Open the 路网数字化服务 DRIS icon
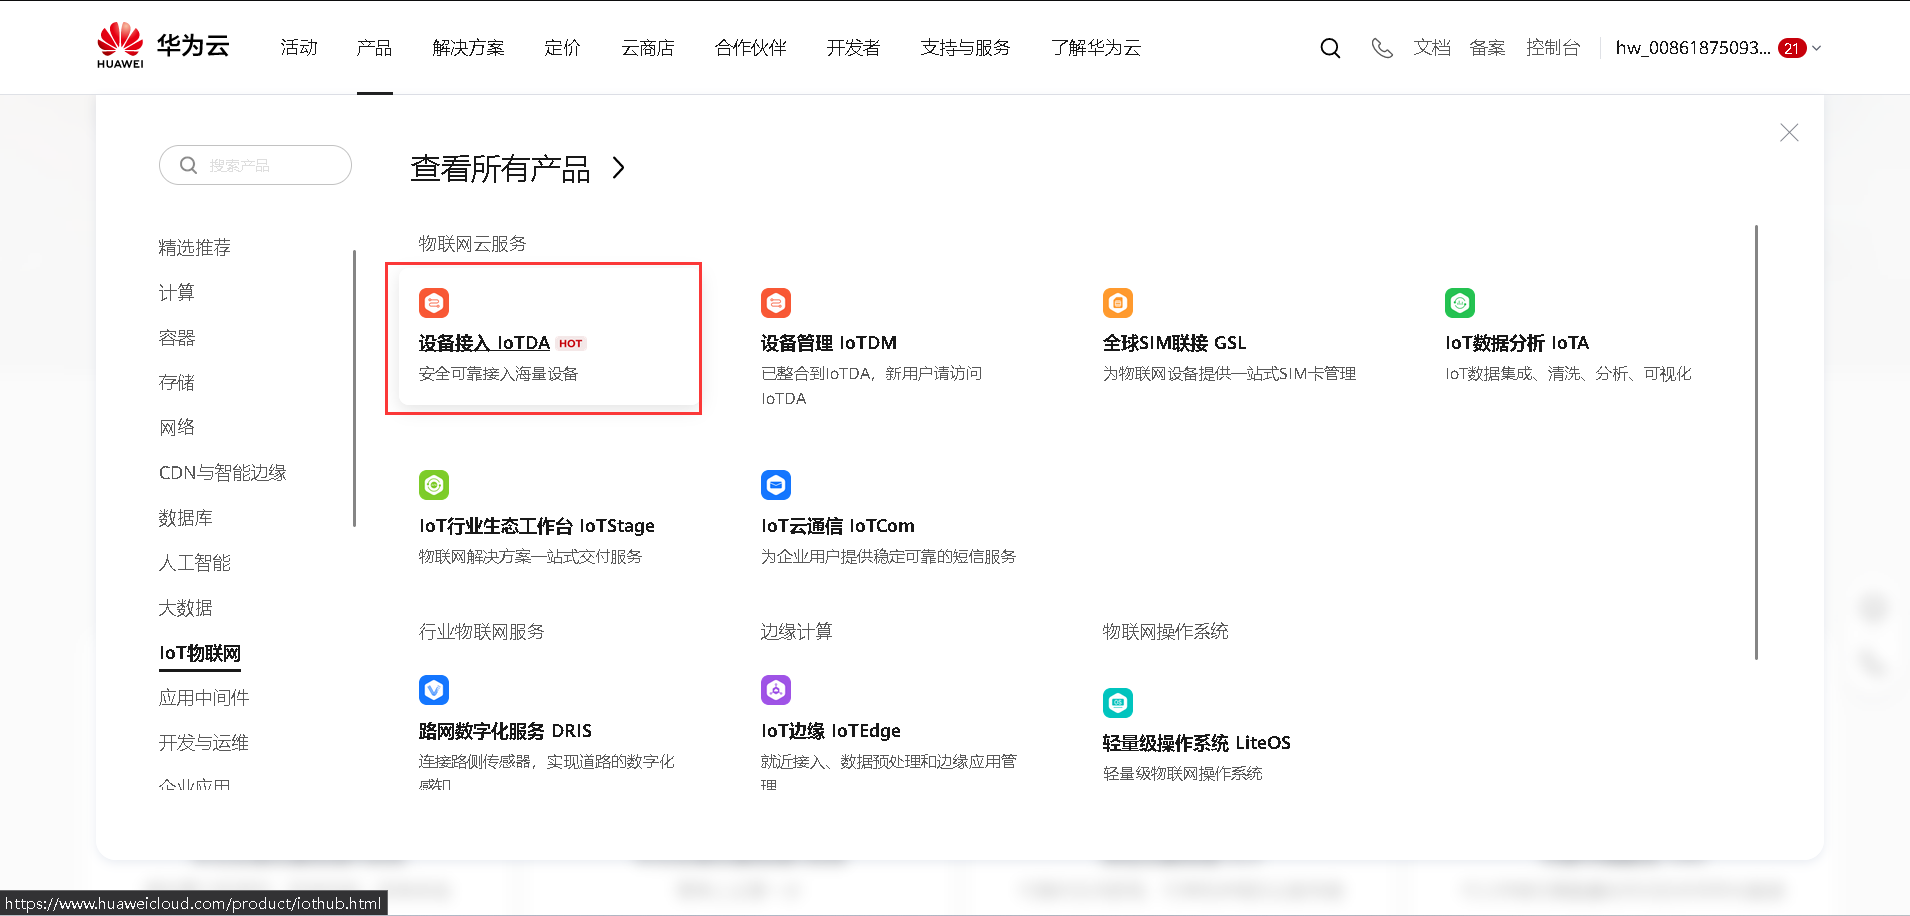Screen dimensions: 1910x916 434,689
